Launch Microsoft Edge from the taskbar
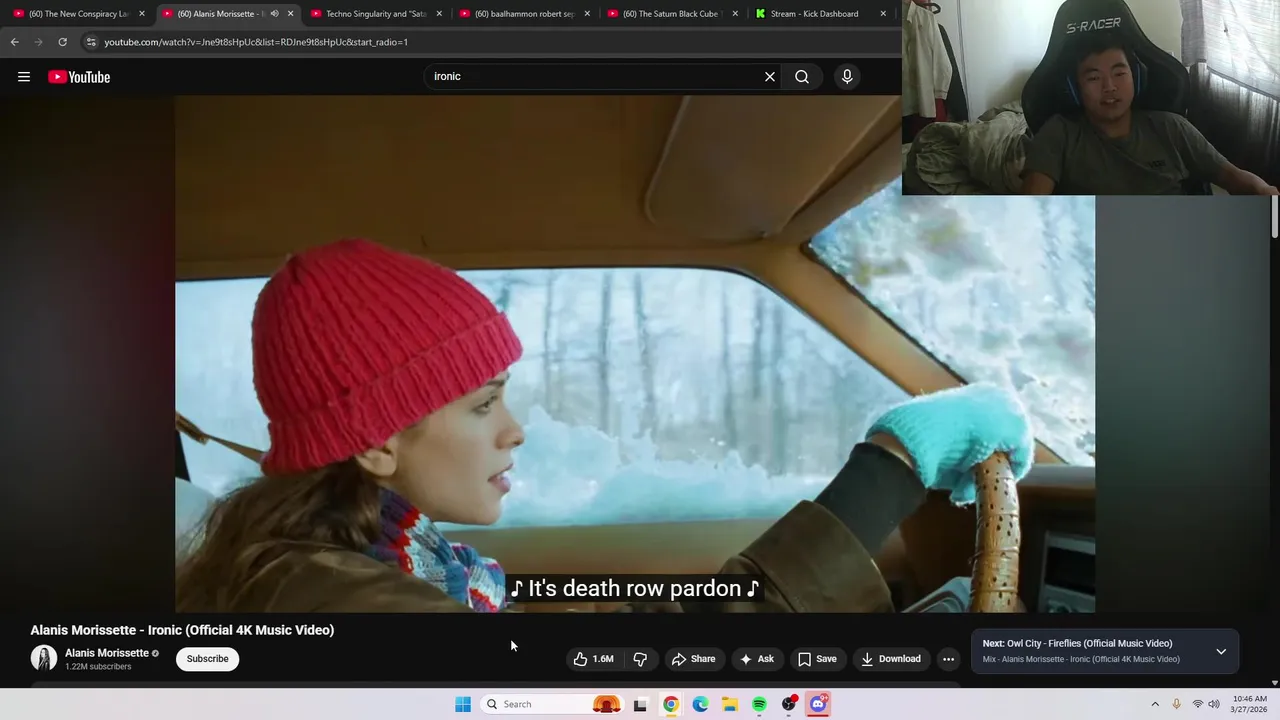 701,704
